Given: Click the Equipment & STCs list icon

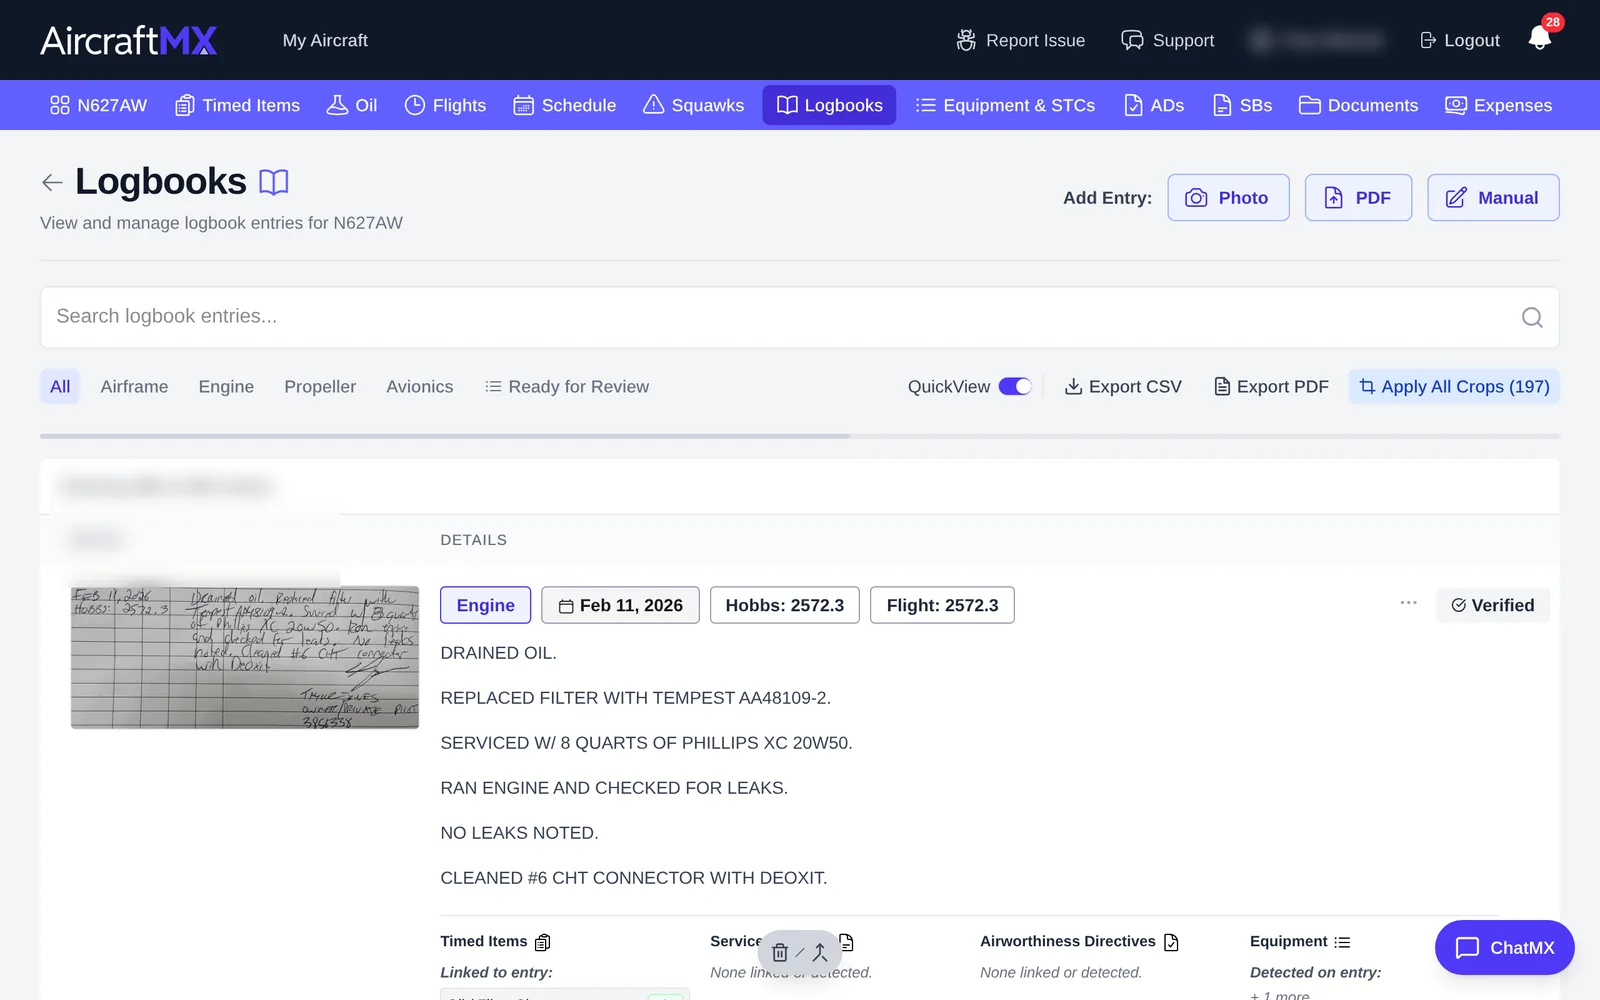Looking at the screenshot, I should 925,105.
